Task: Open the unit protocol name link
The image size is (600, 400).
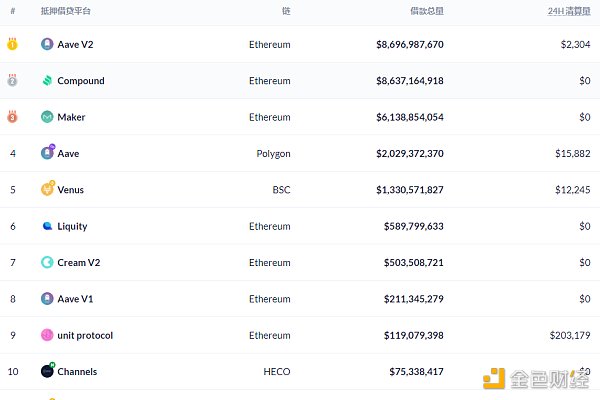Action: coord(85,335)
